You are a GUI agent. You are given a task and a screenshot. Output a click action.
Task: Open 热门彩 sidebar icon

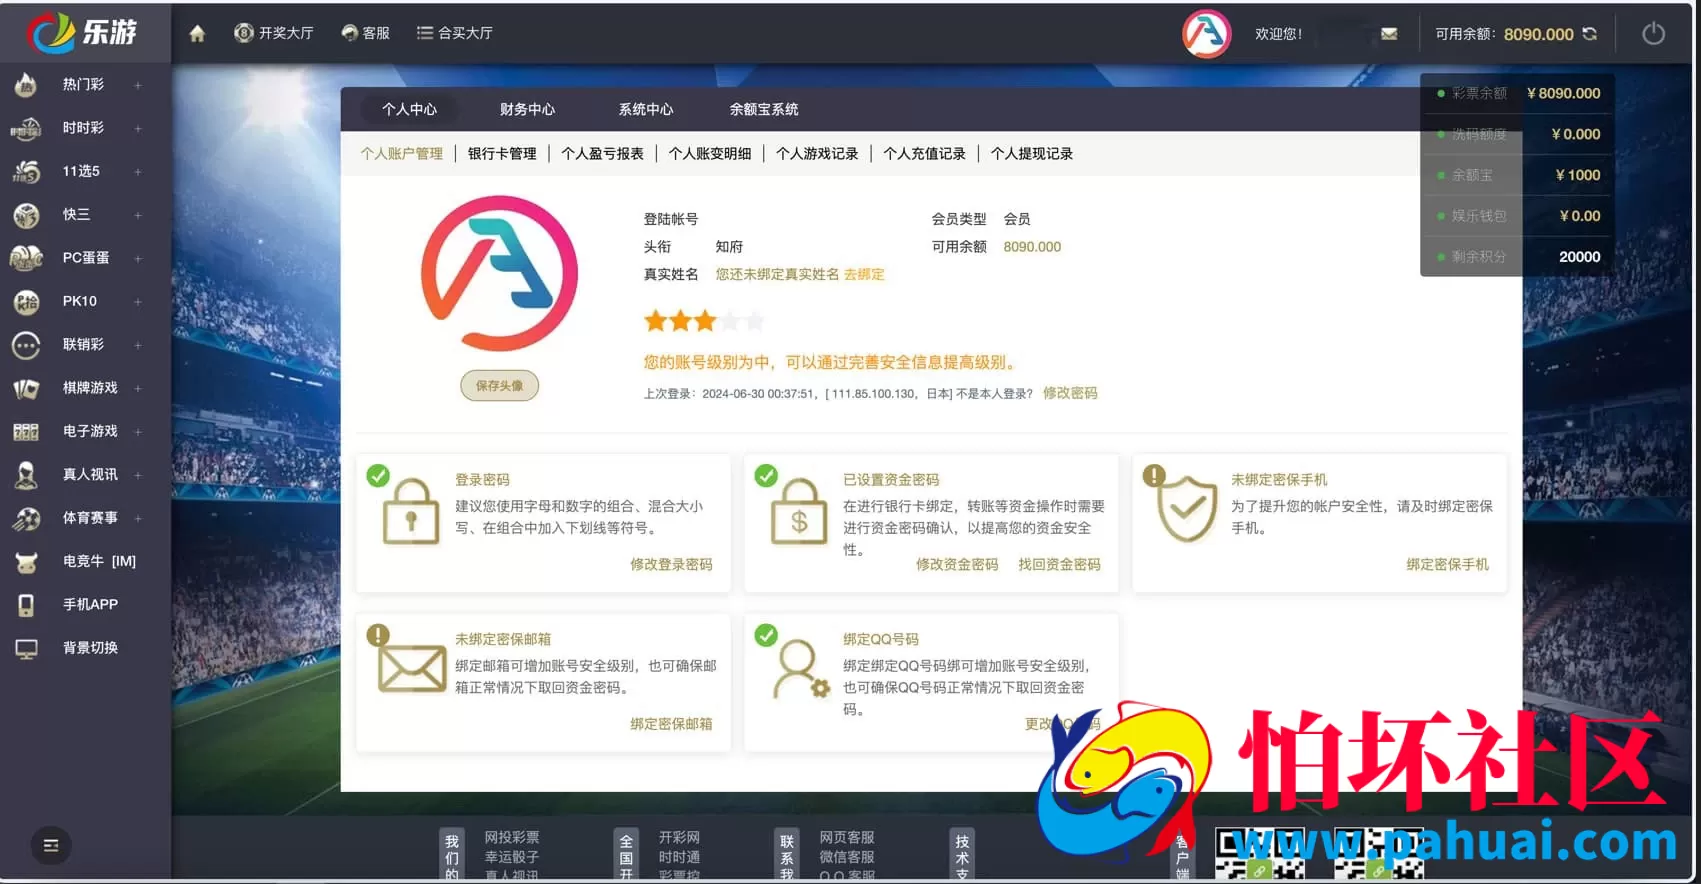(x=26, y=85)
